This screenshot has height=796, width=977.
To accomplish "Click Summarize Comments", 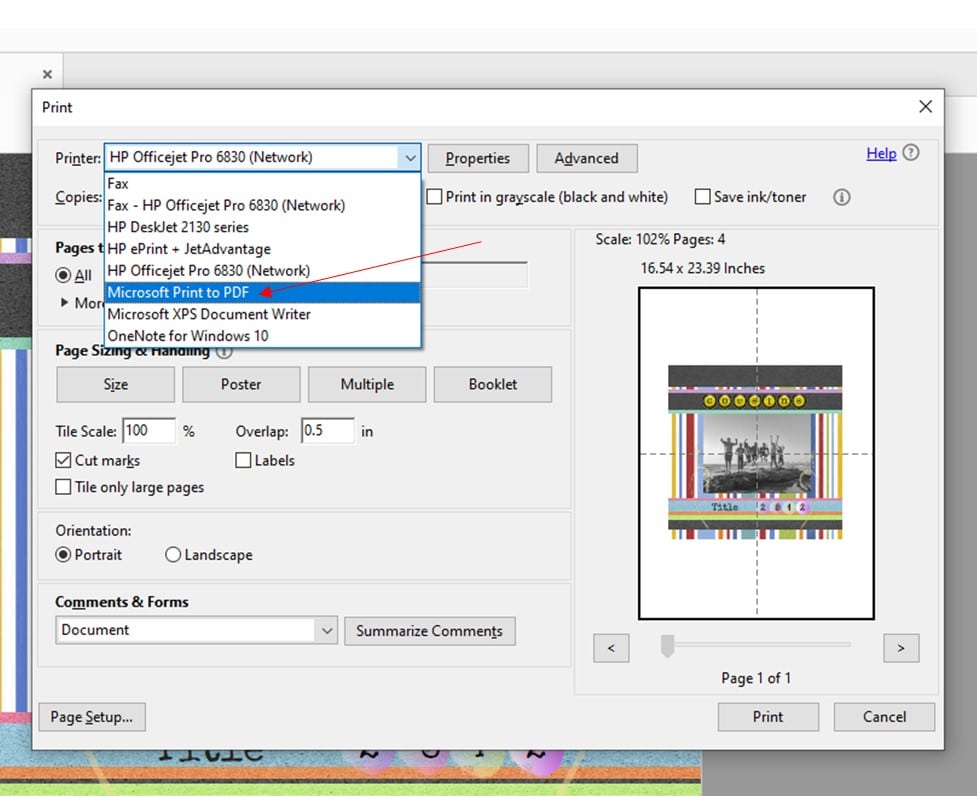I will (x=429, y=631).
